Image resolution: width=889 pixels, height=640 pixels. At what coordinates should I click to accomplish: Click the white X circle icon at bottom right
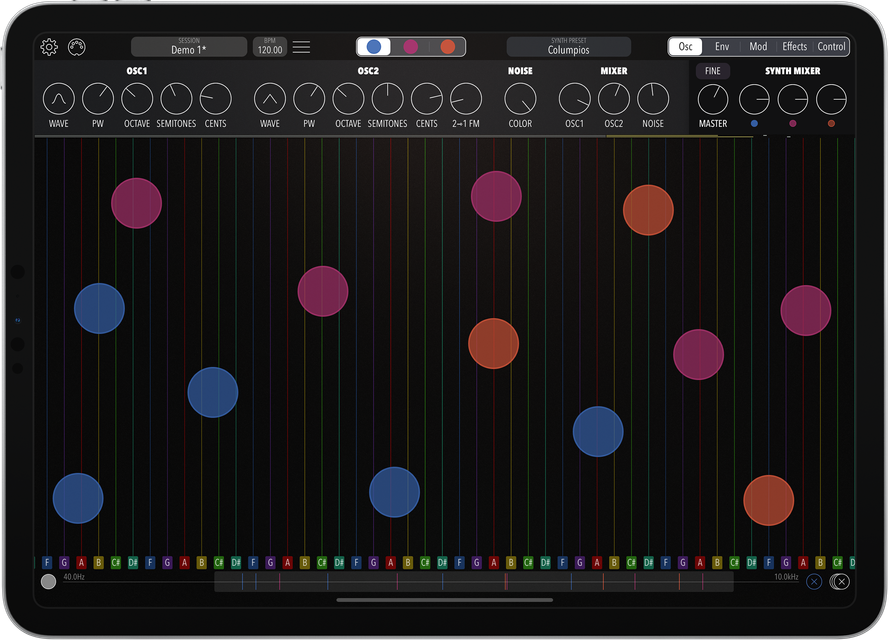841,582
